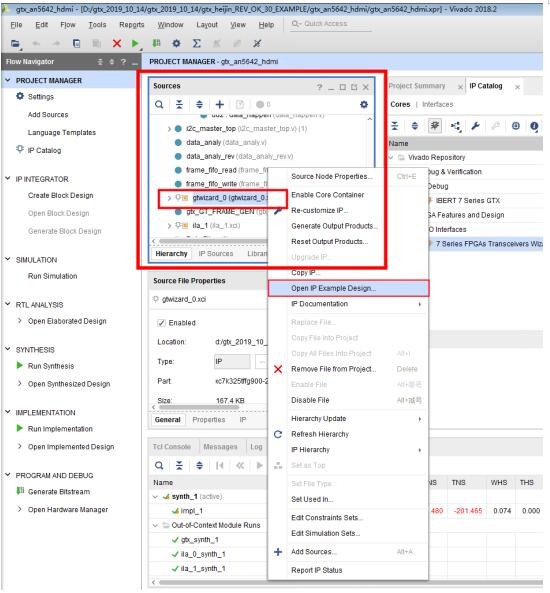Open Sources panel settings gear
550x593 pixels.
pyautogui.click(x=364, y=104)
